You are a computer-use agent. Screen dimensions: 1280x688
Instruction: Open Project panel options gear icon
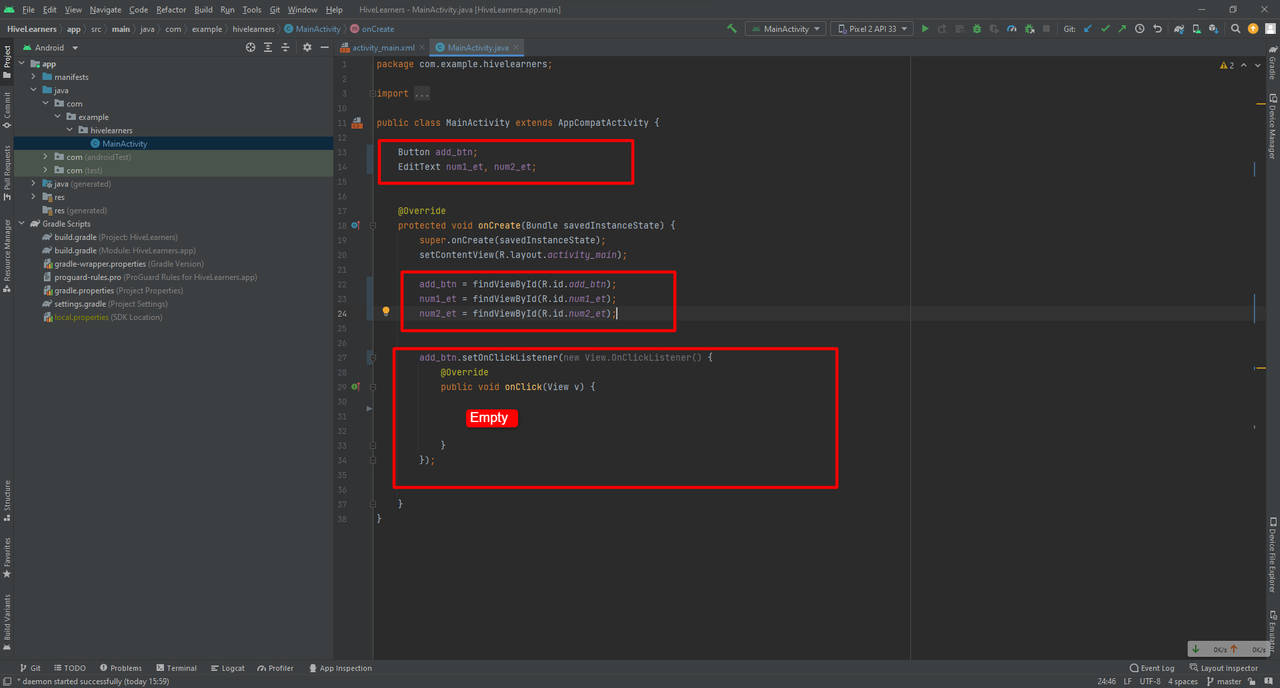coord(307,47)
